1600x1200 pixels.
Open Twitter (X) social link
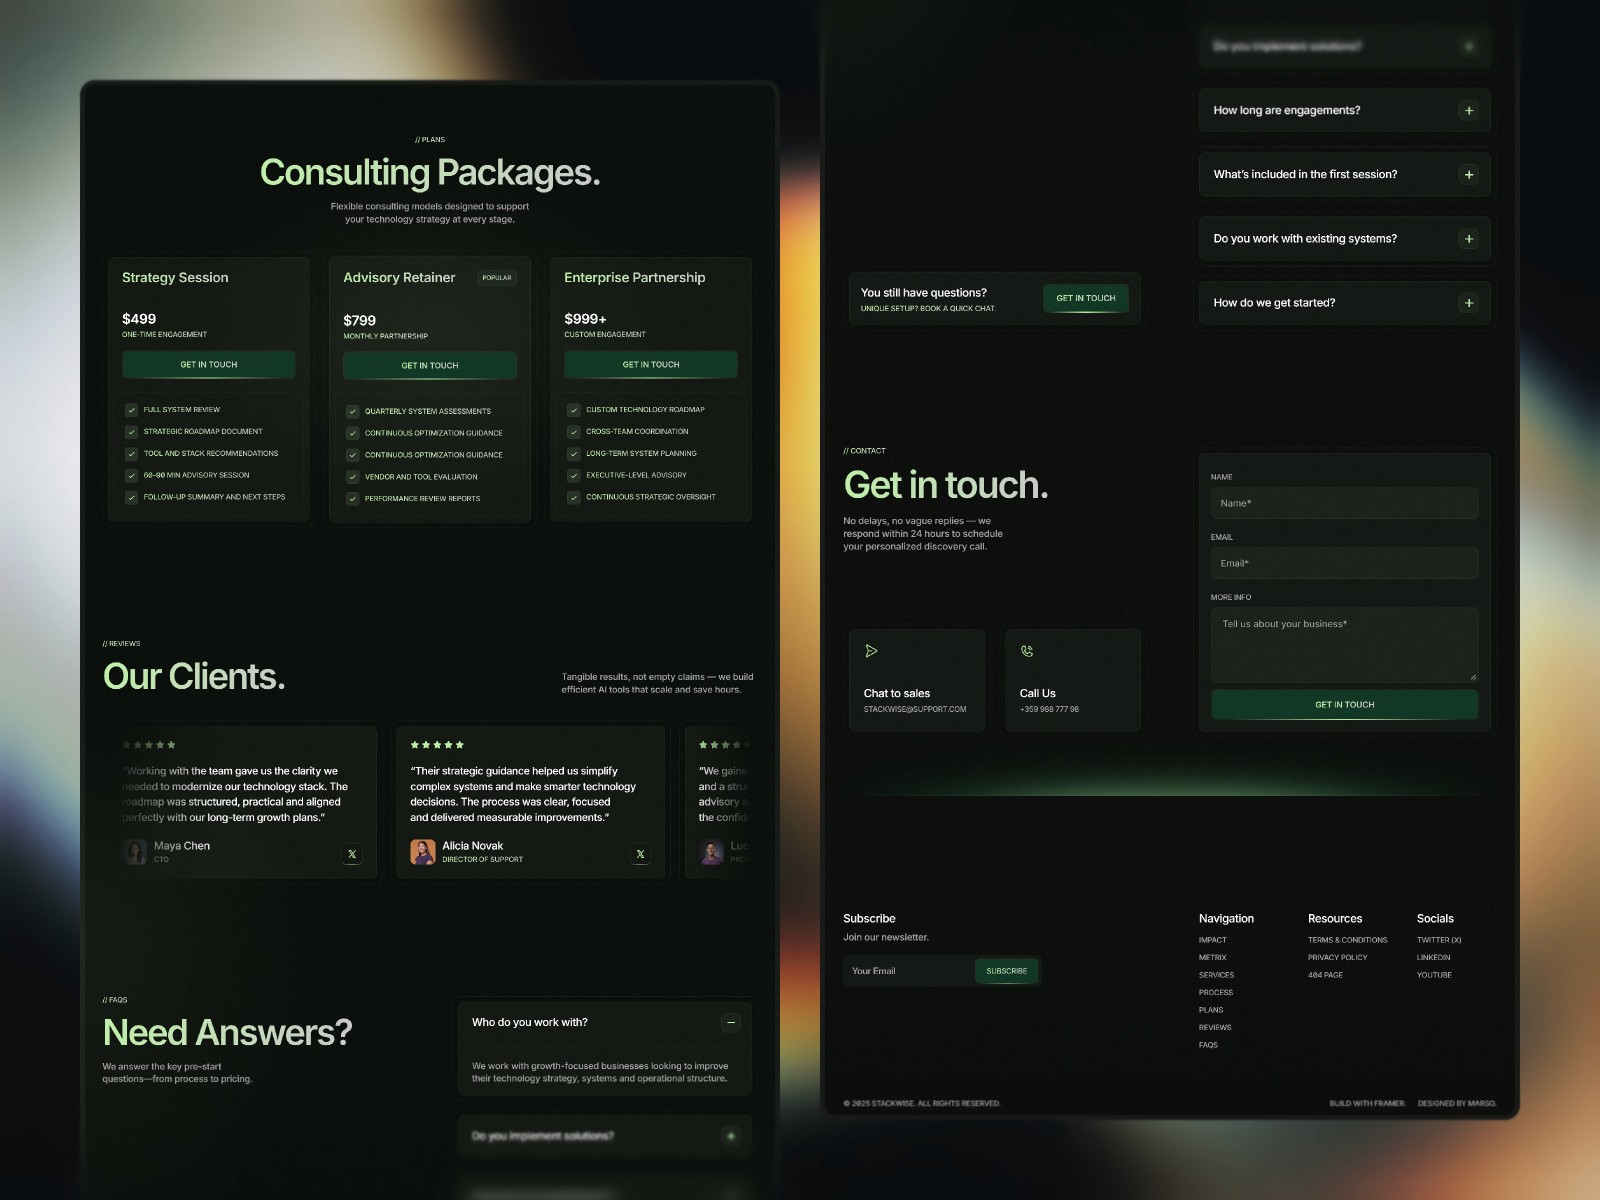pyautogui.click(x=1439, y=940)
